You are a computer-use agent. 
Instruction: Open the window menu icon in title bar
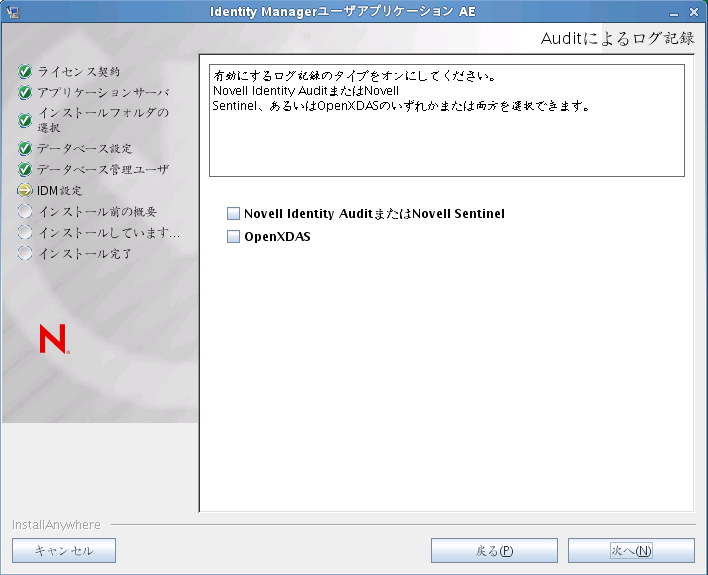coord(13,12)
